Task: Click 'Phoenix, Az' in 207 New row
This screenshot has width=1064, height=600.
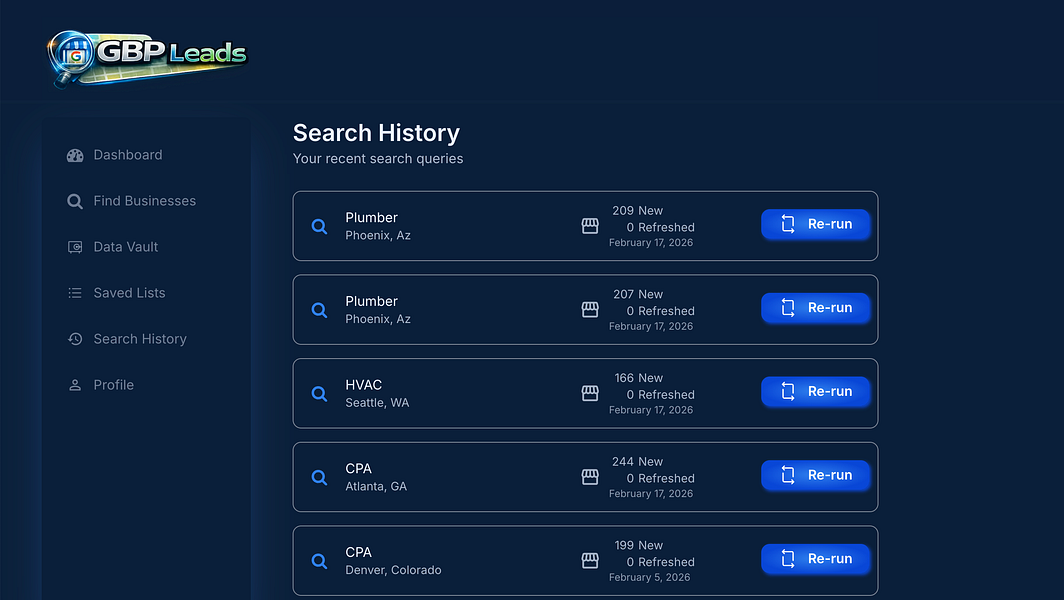Action: coord(378,319)
